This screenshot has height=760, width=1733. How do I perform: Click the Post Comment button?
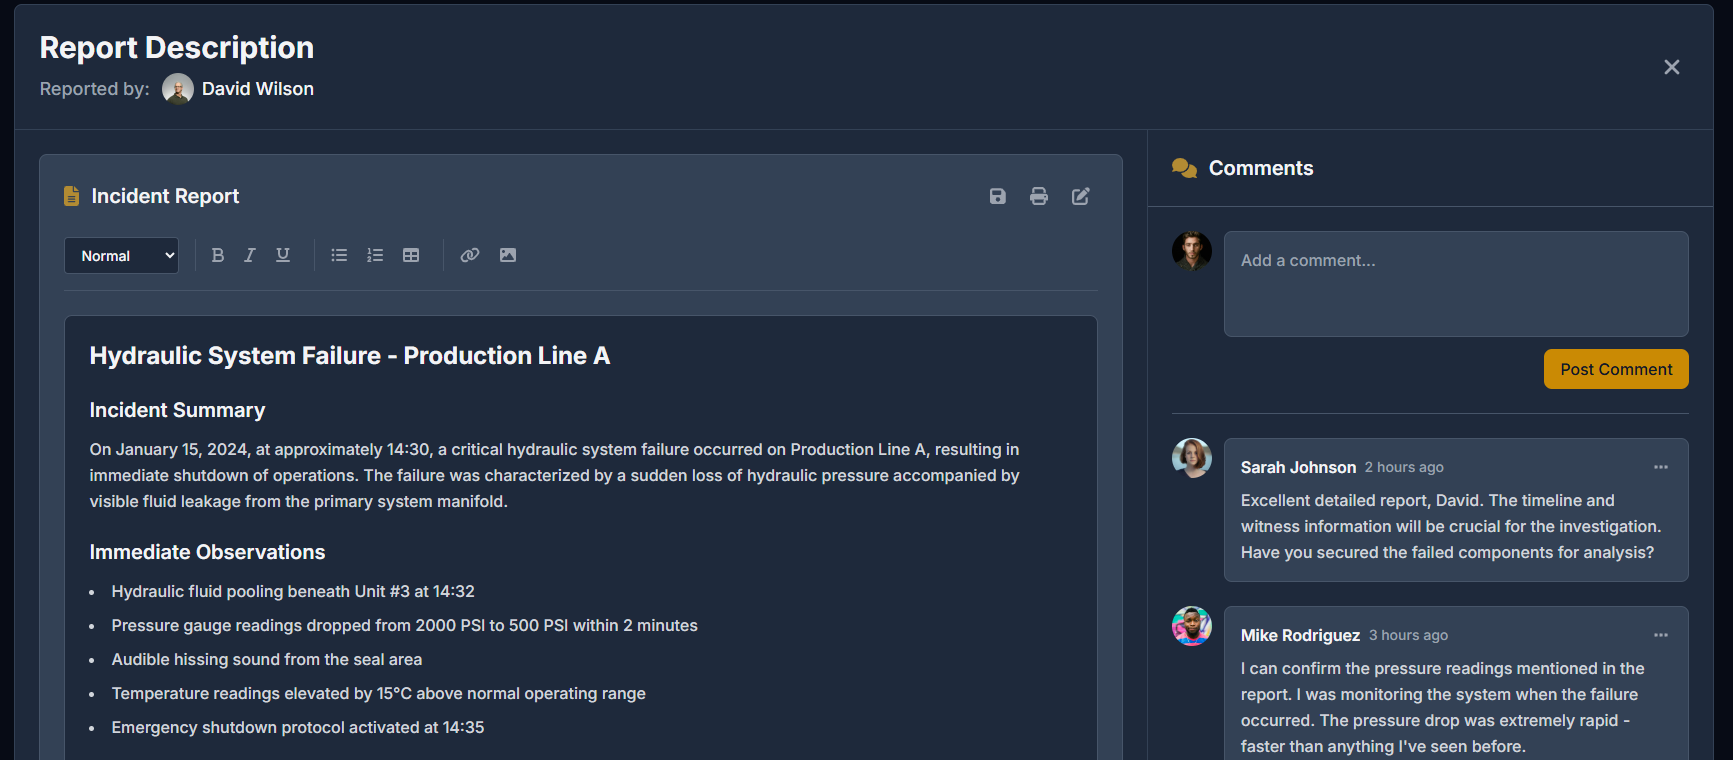1616,369
